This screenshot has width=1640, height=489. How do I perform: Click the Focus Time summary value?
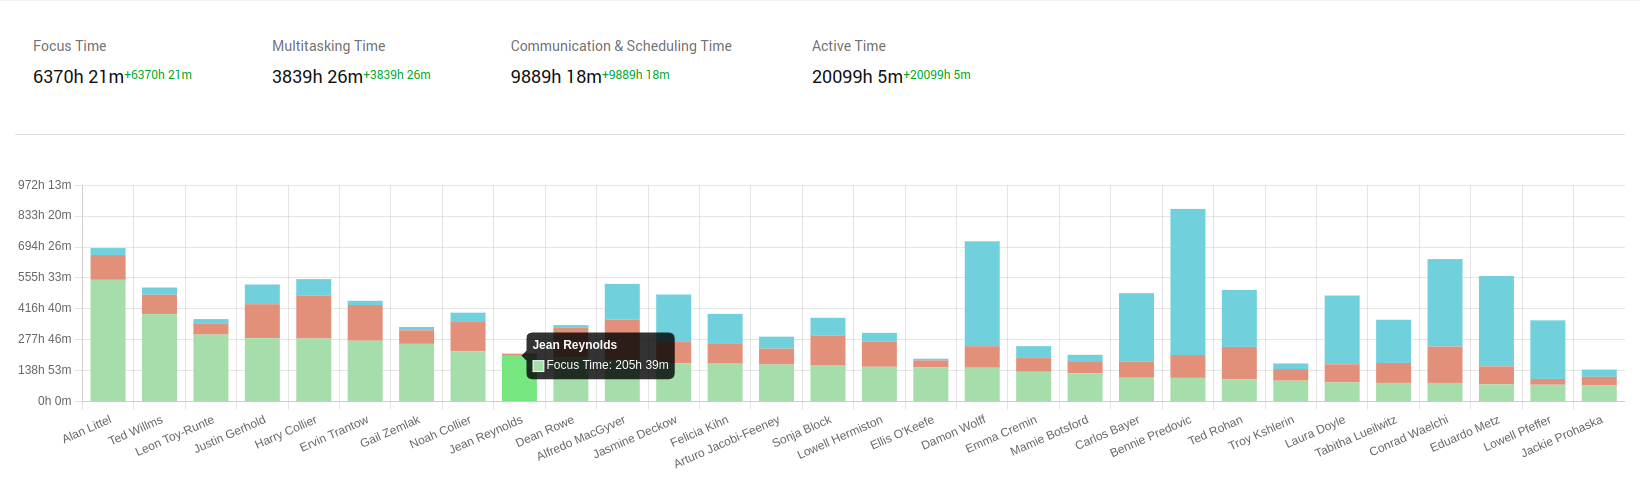78,77
